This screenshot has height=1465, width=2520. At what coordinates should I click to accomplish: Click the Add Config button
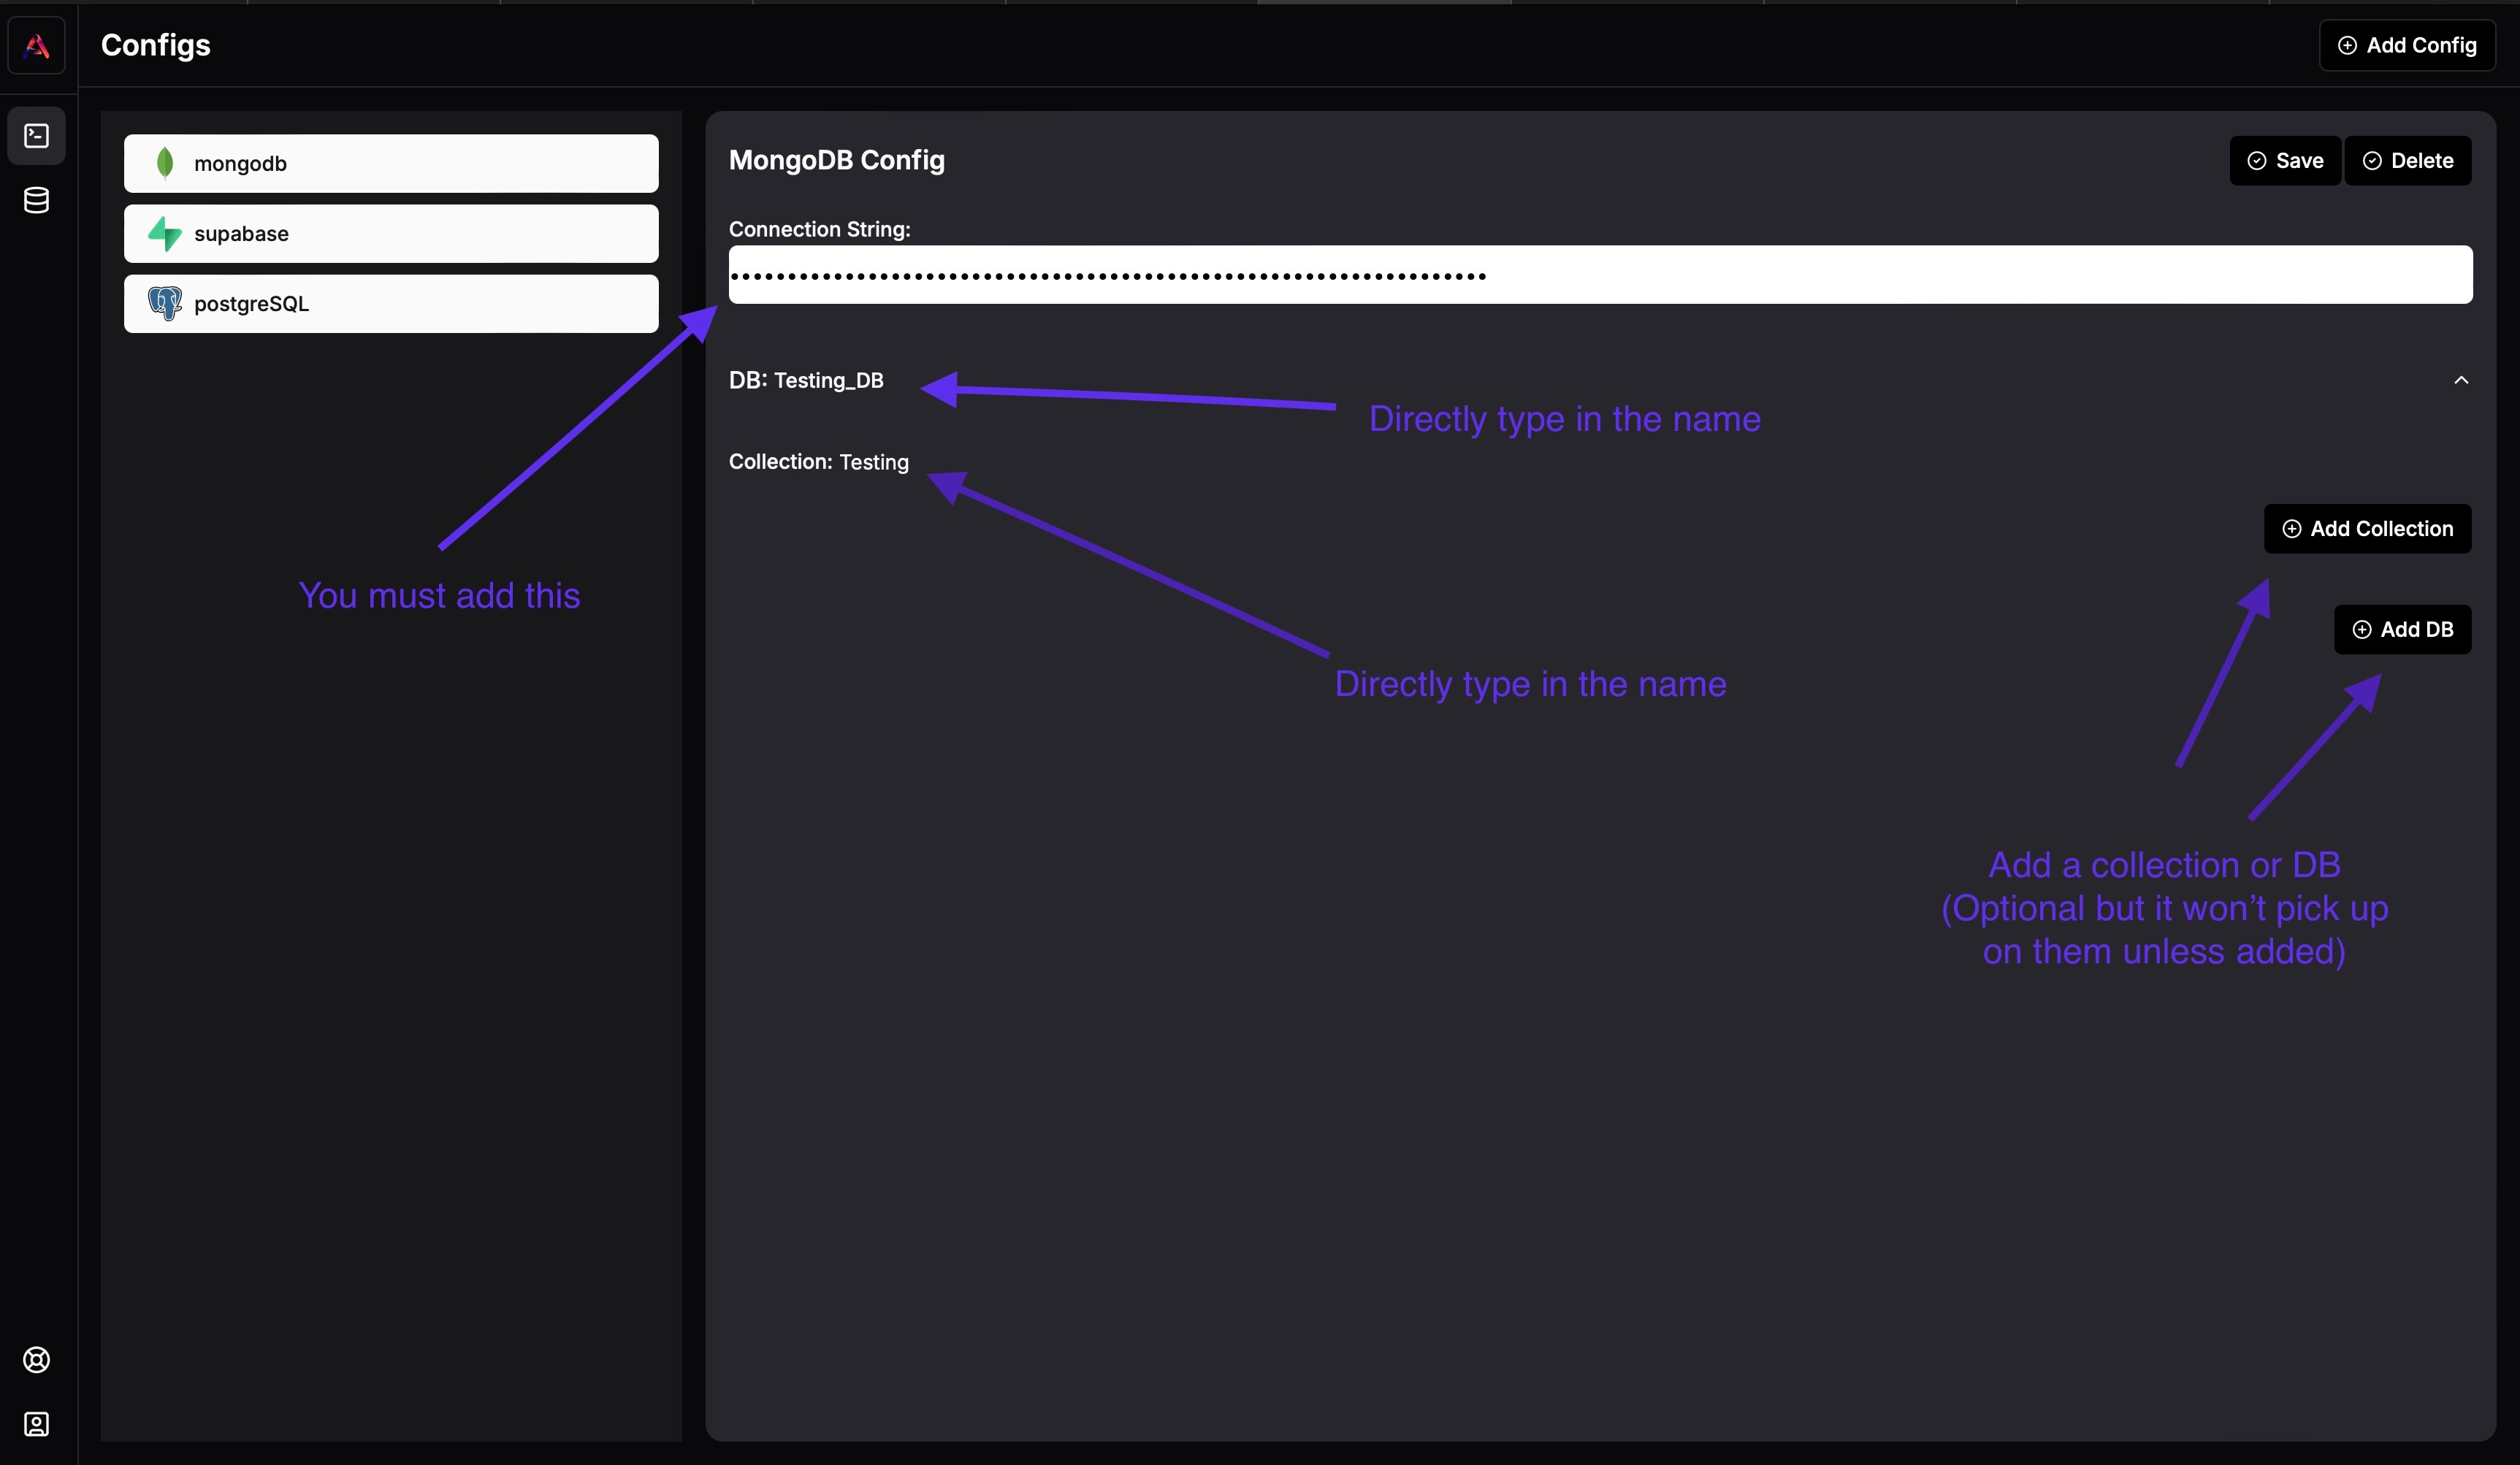pos(2407,45)
